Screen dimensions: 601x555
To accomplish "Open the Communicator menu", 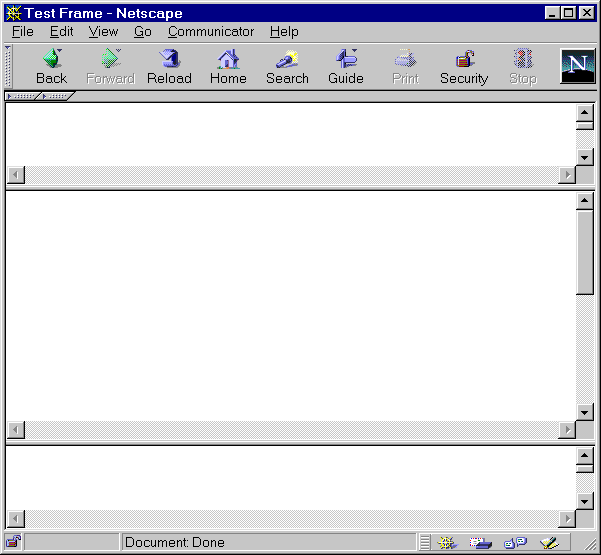I will [211, 31].
